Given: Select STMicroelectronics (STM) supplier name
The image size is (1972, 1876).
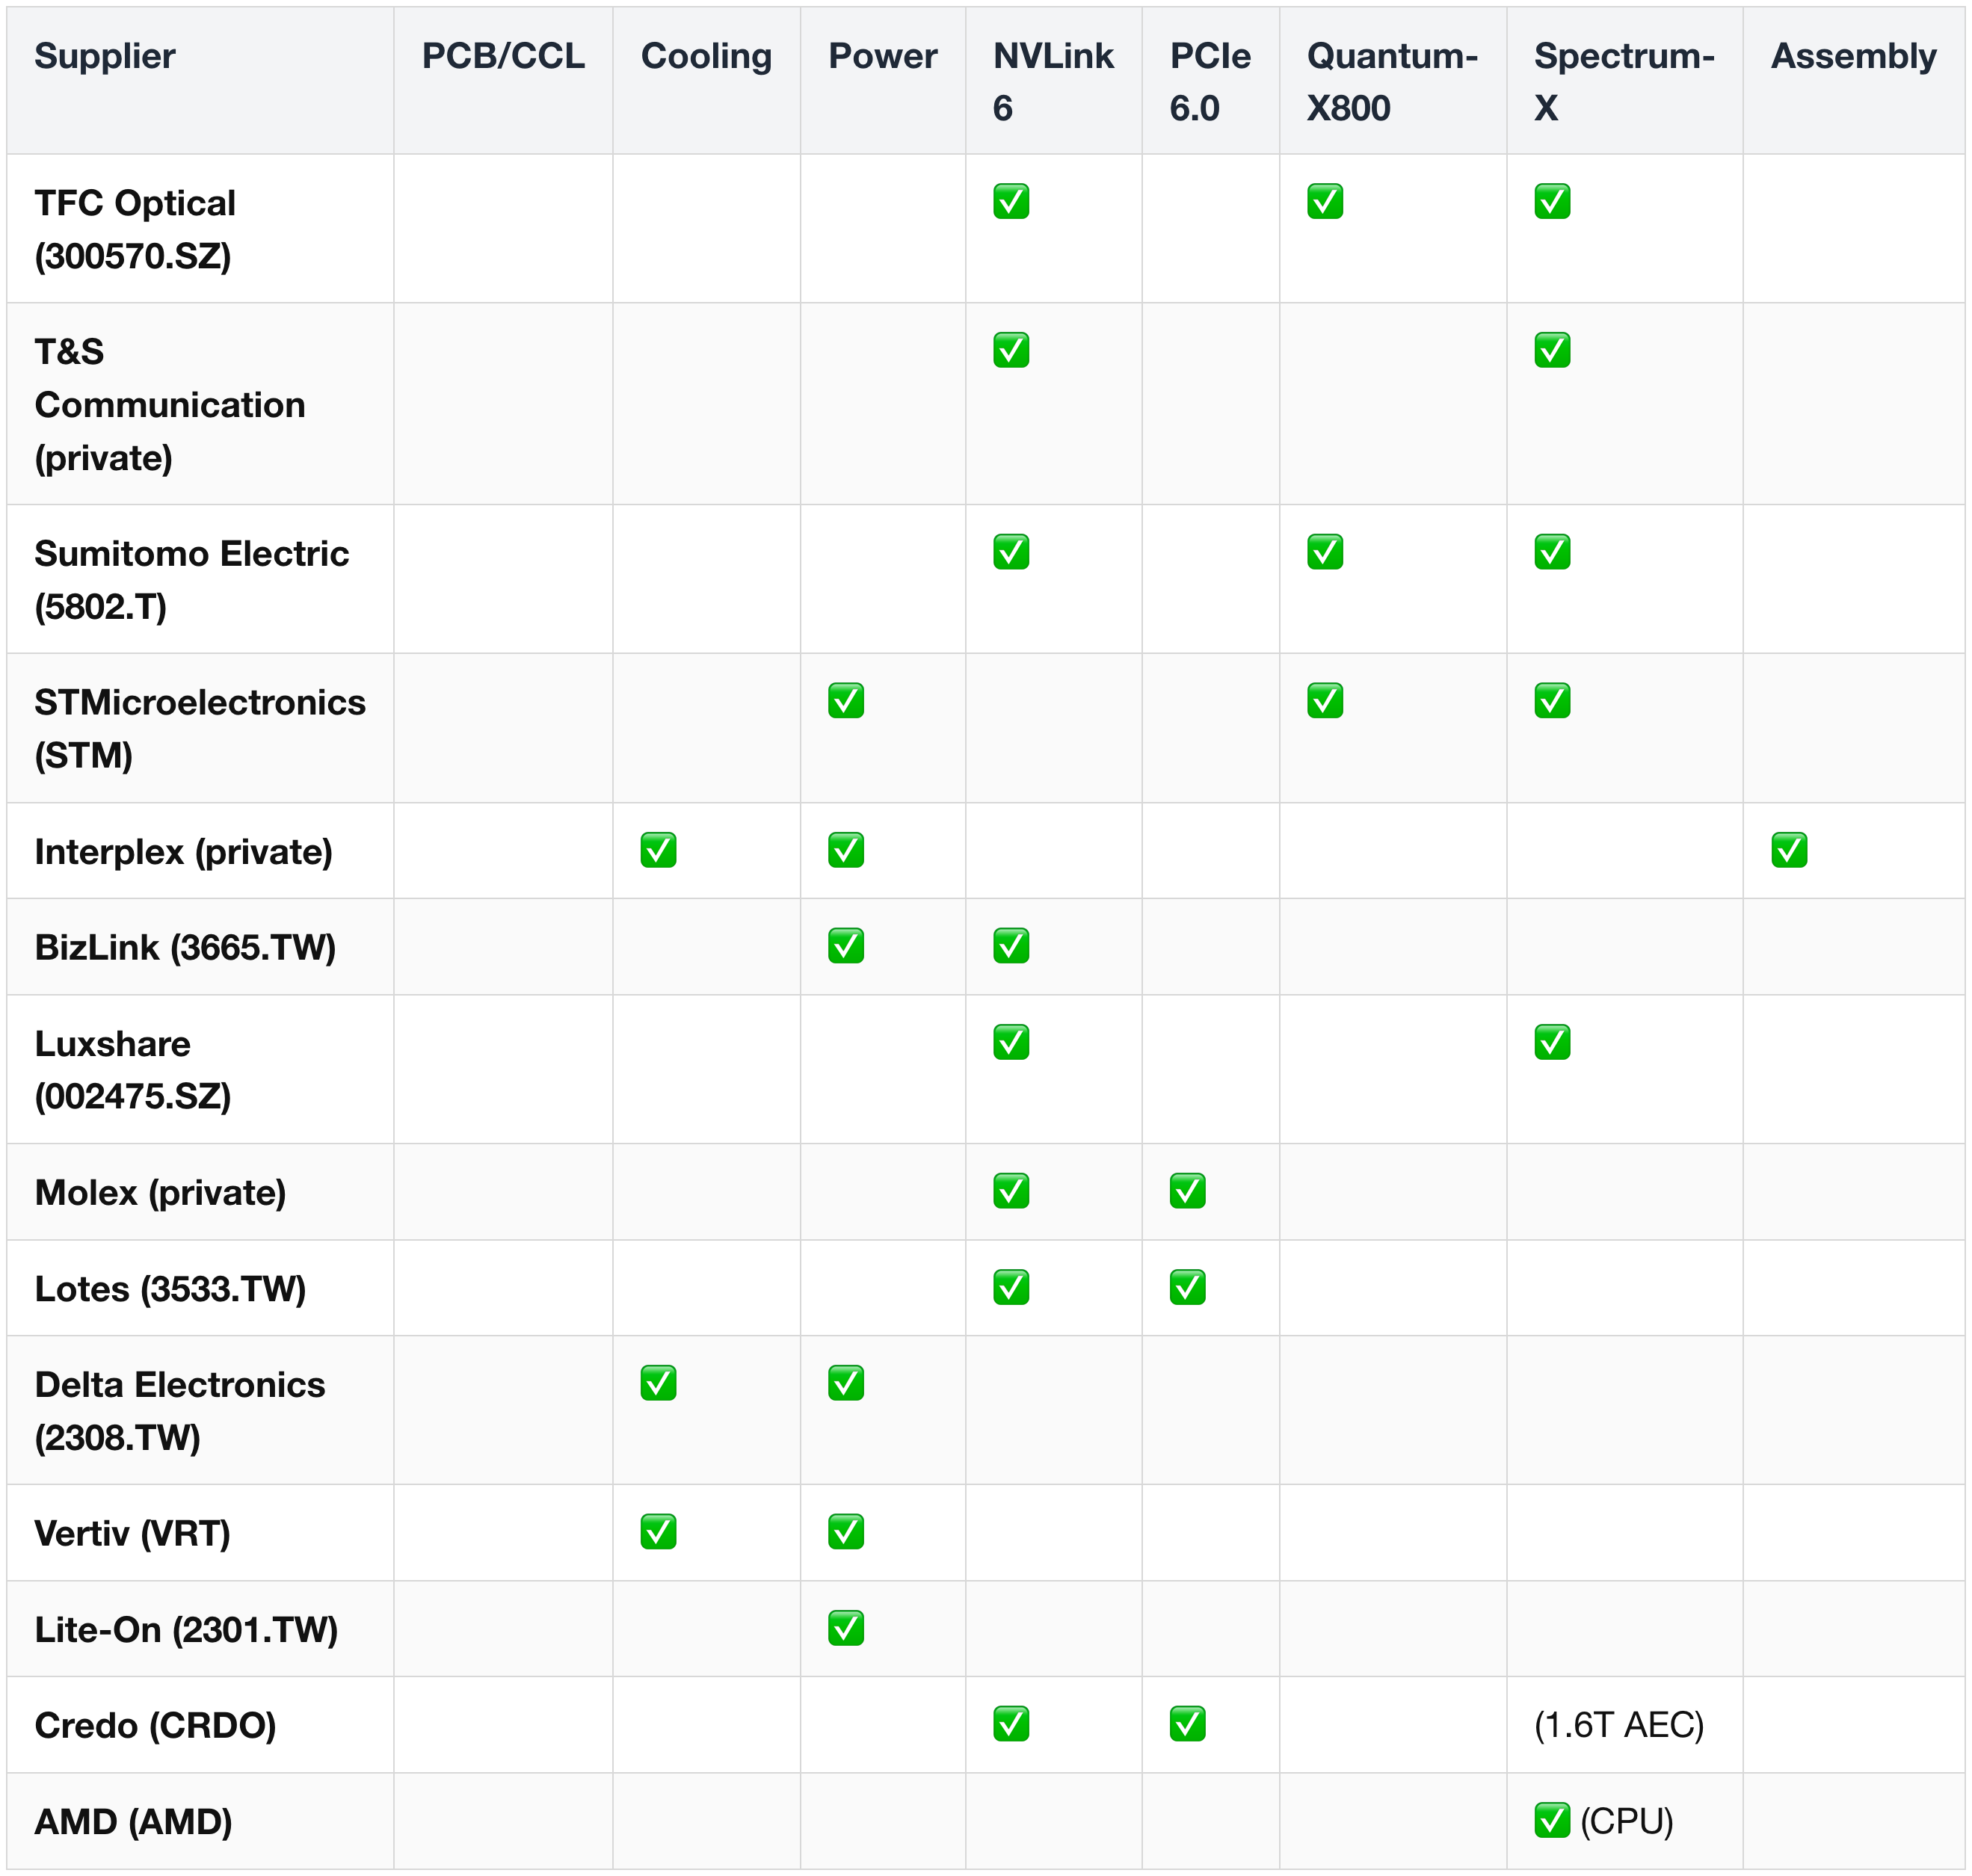Looking at the screenshot, I should [x=200, y=728].
